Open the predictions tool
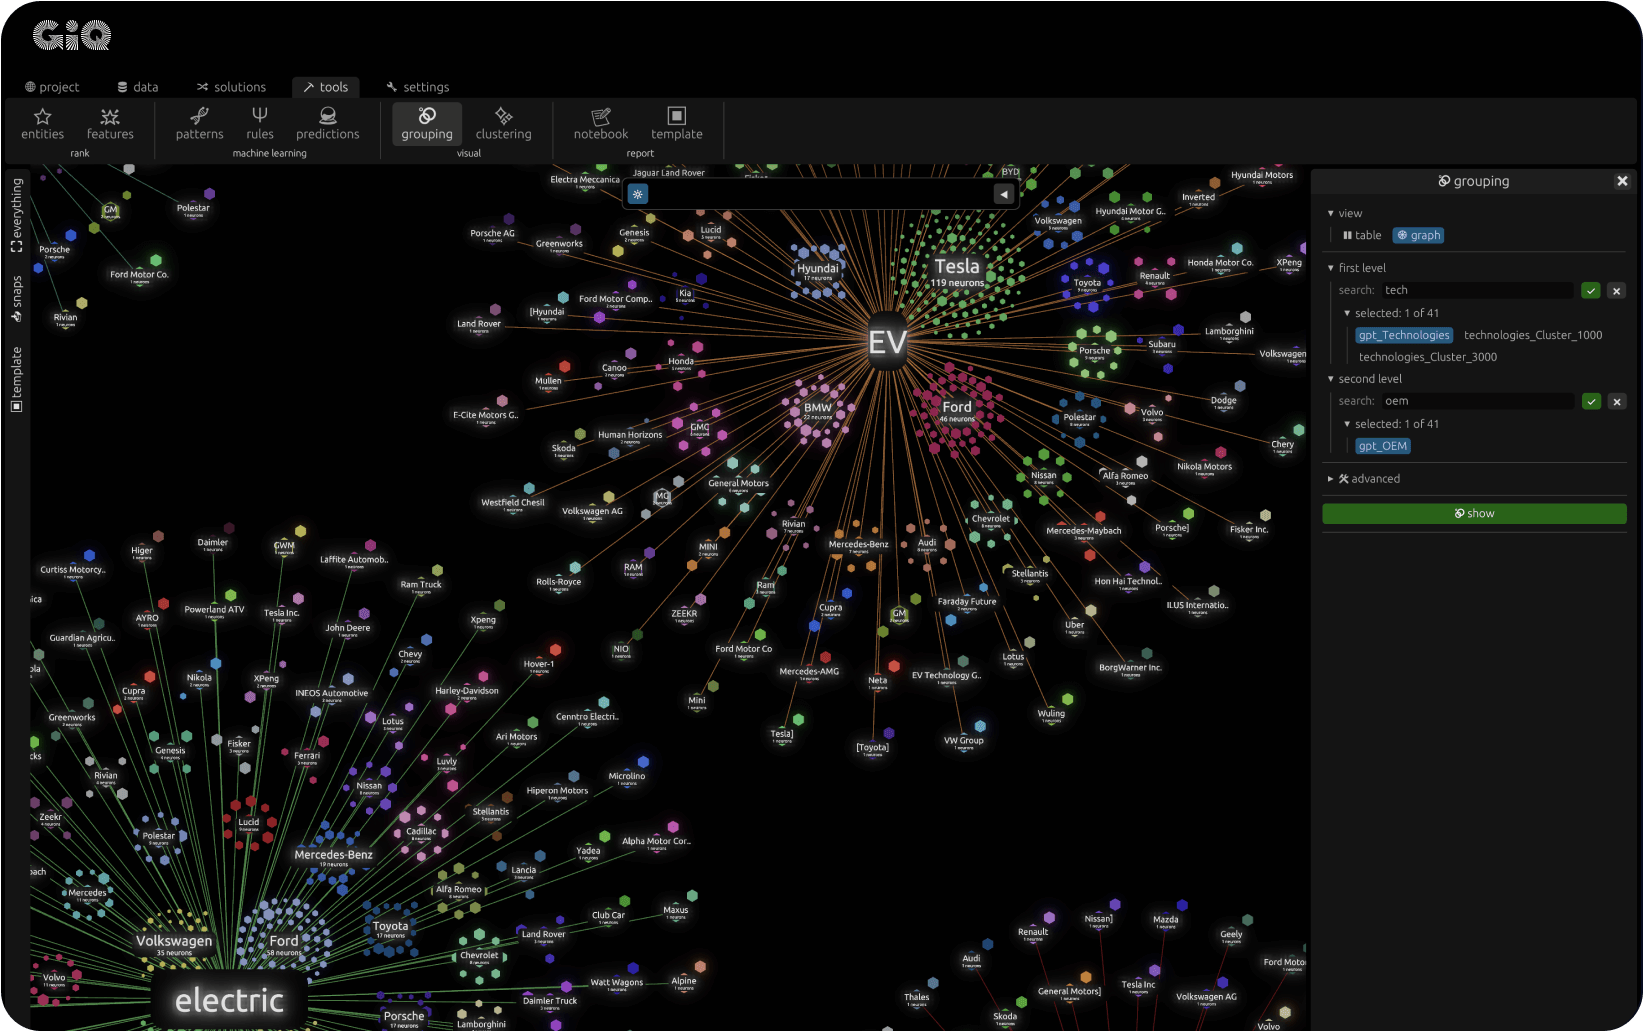 point(328,124)
